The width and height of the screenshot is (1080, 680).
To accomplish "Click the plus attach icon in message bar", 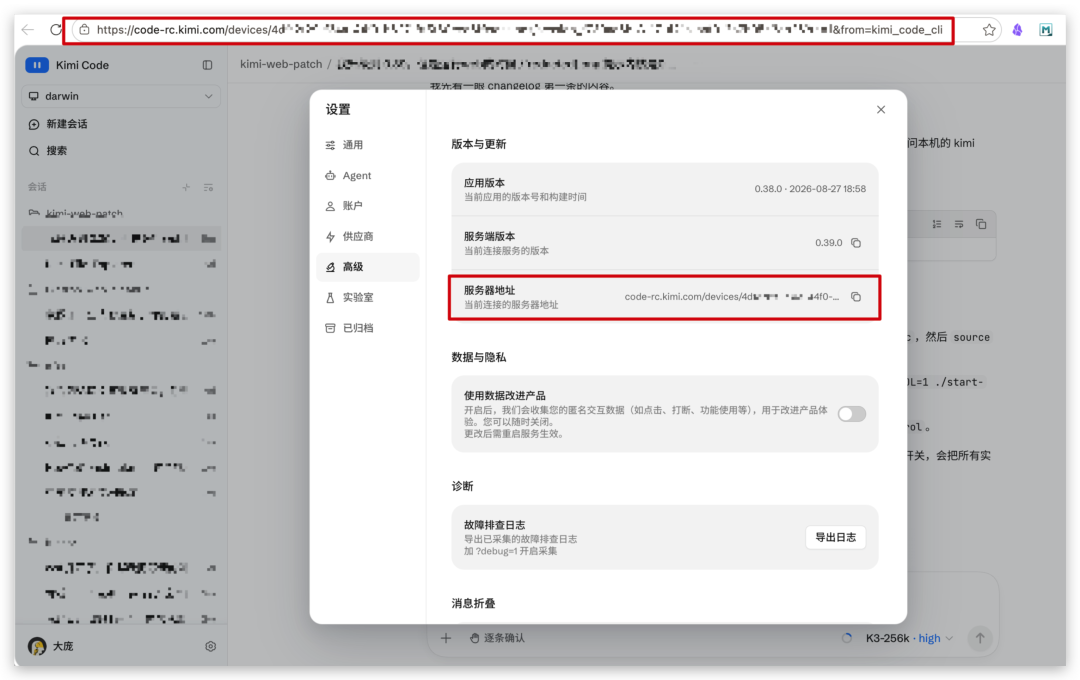I will tap(446, 638).
